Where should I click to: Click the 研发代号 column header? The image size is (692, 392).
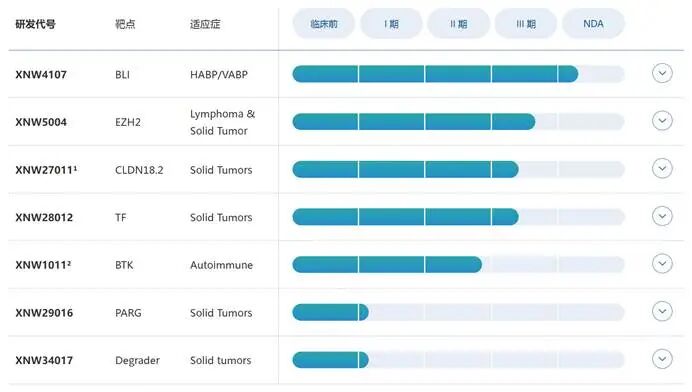[x=36, y=24]
